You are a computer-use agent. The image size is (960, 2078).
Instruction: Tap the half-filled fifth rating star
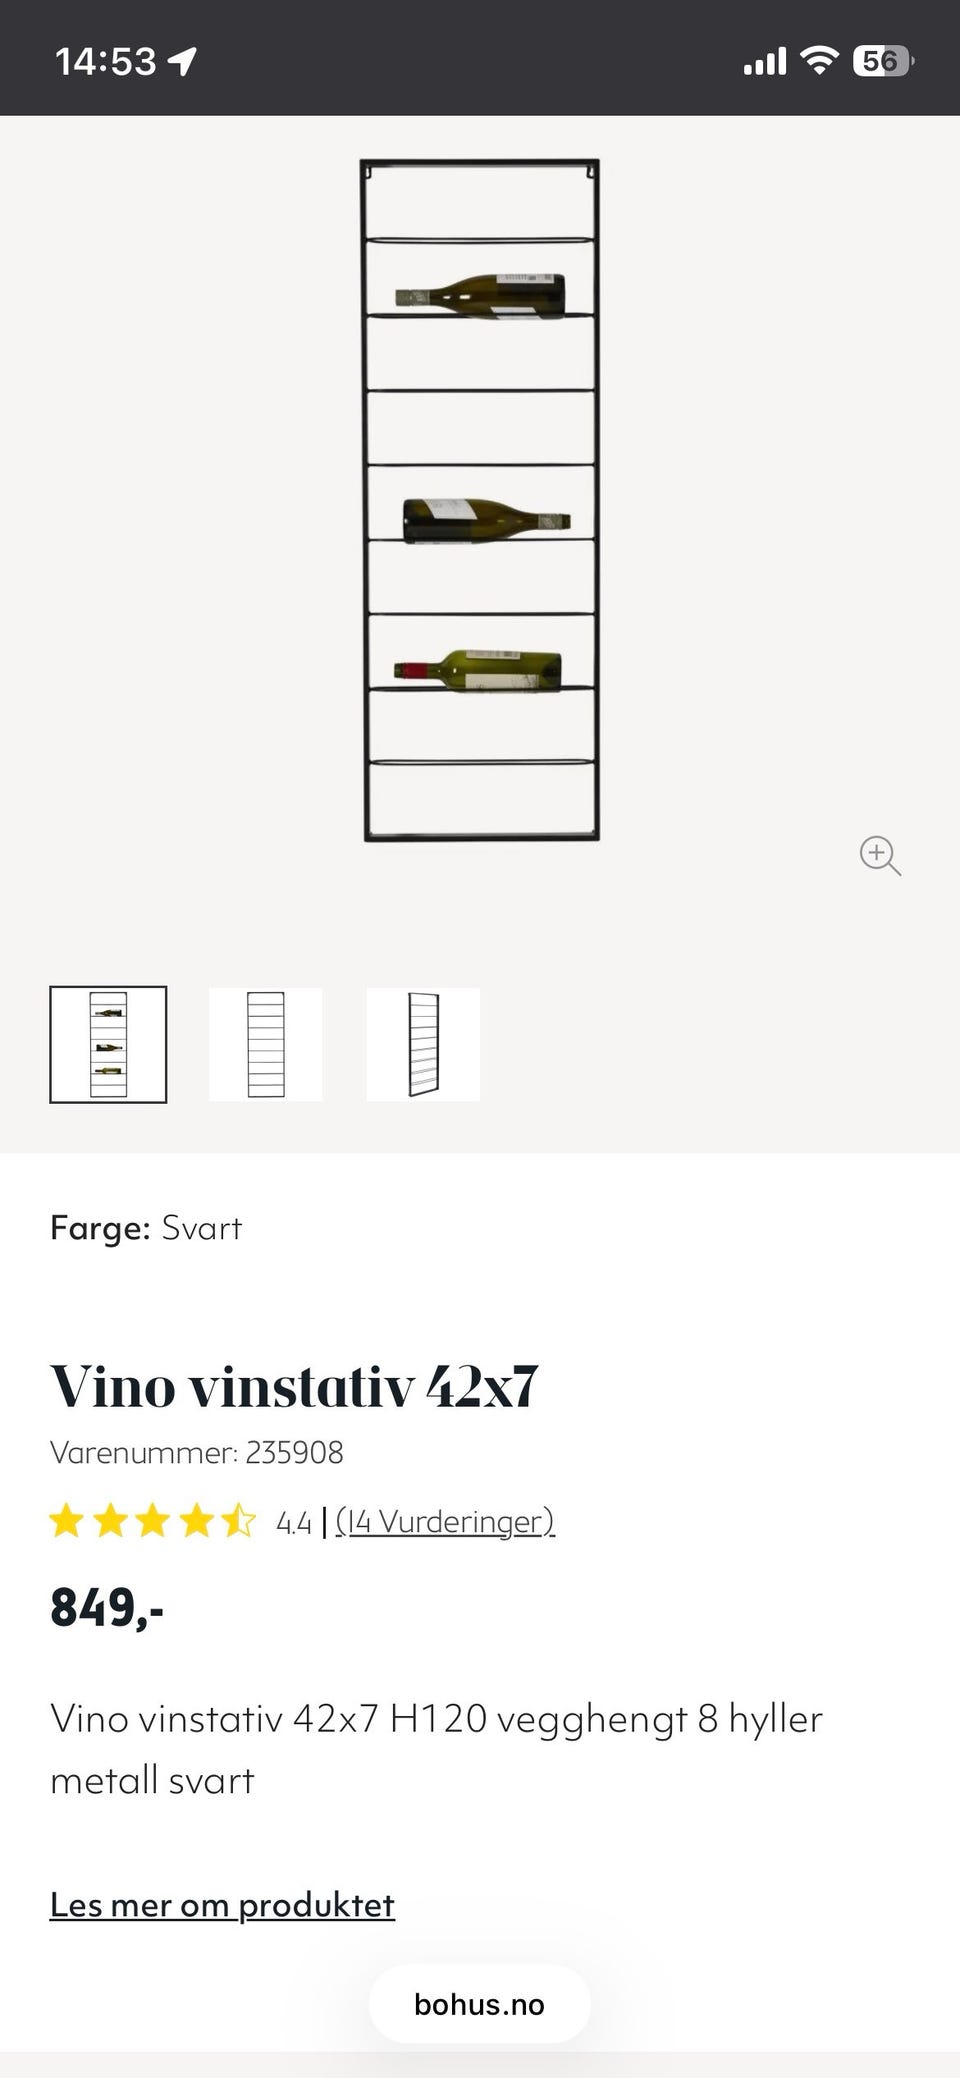click(x=239, y=1521)
